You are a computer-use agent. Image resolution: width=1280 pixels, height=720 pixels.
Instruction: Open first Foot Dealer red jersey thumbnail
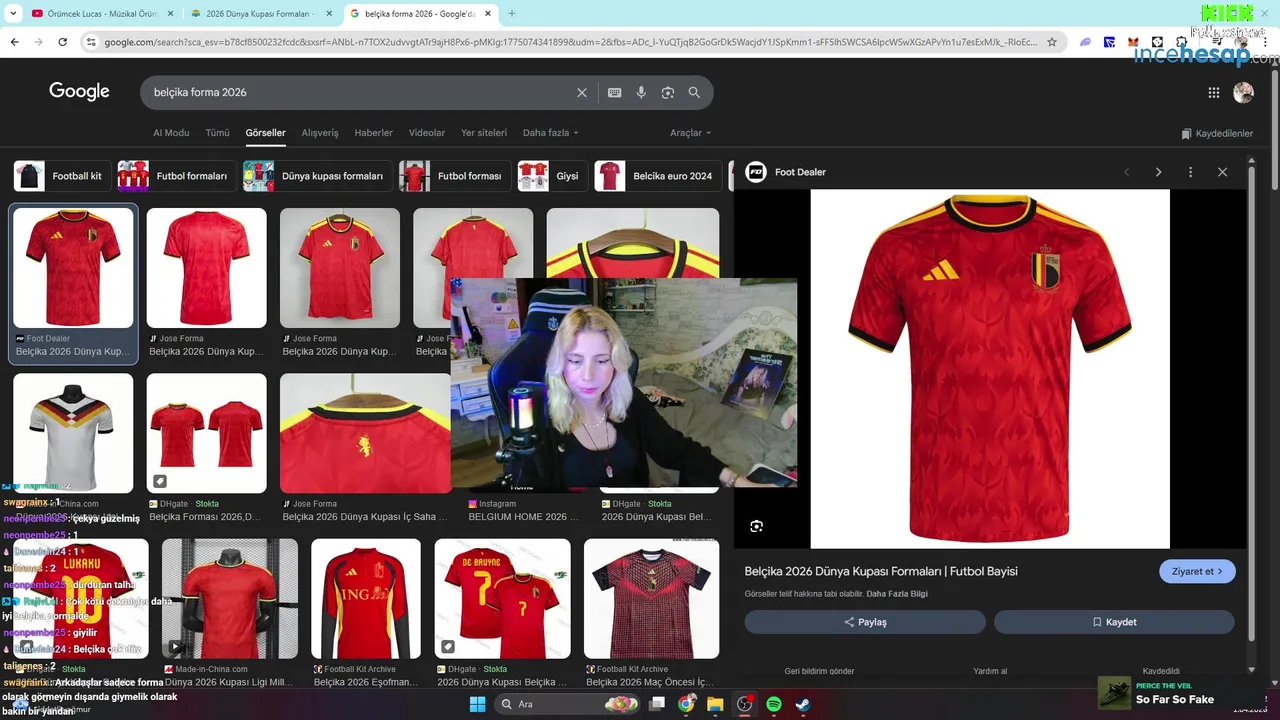pyautogui.click(x=73, y=268)
